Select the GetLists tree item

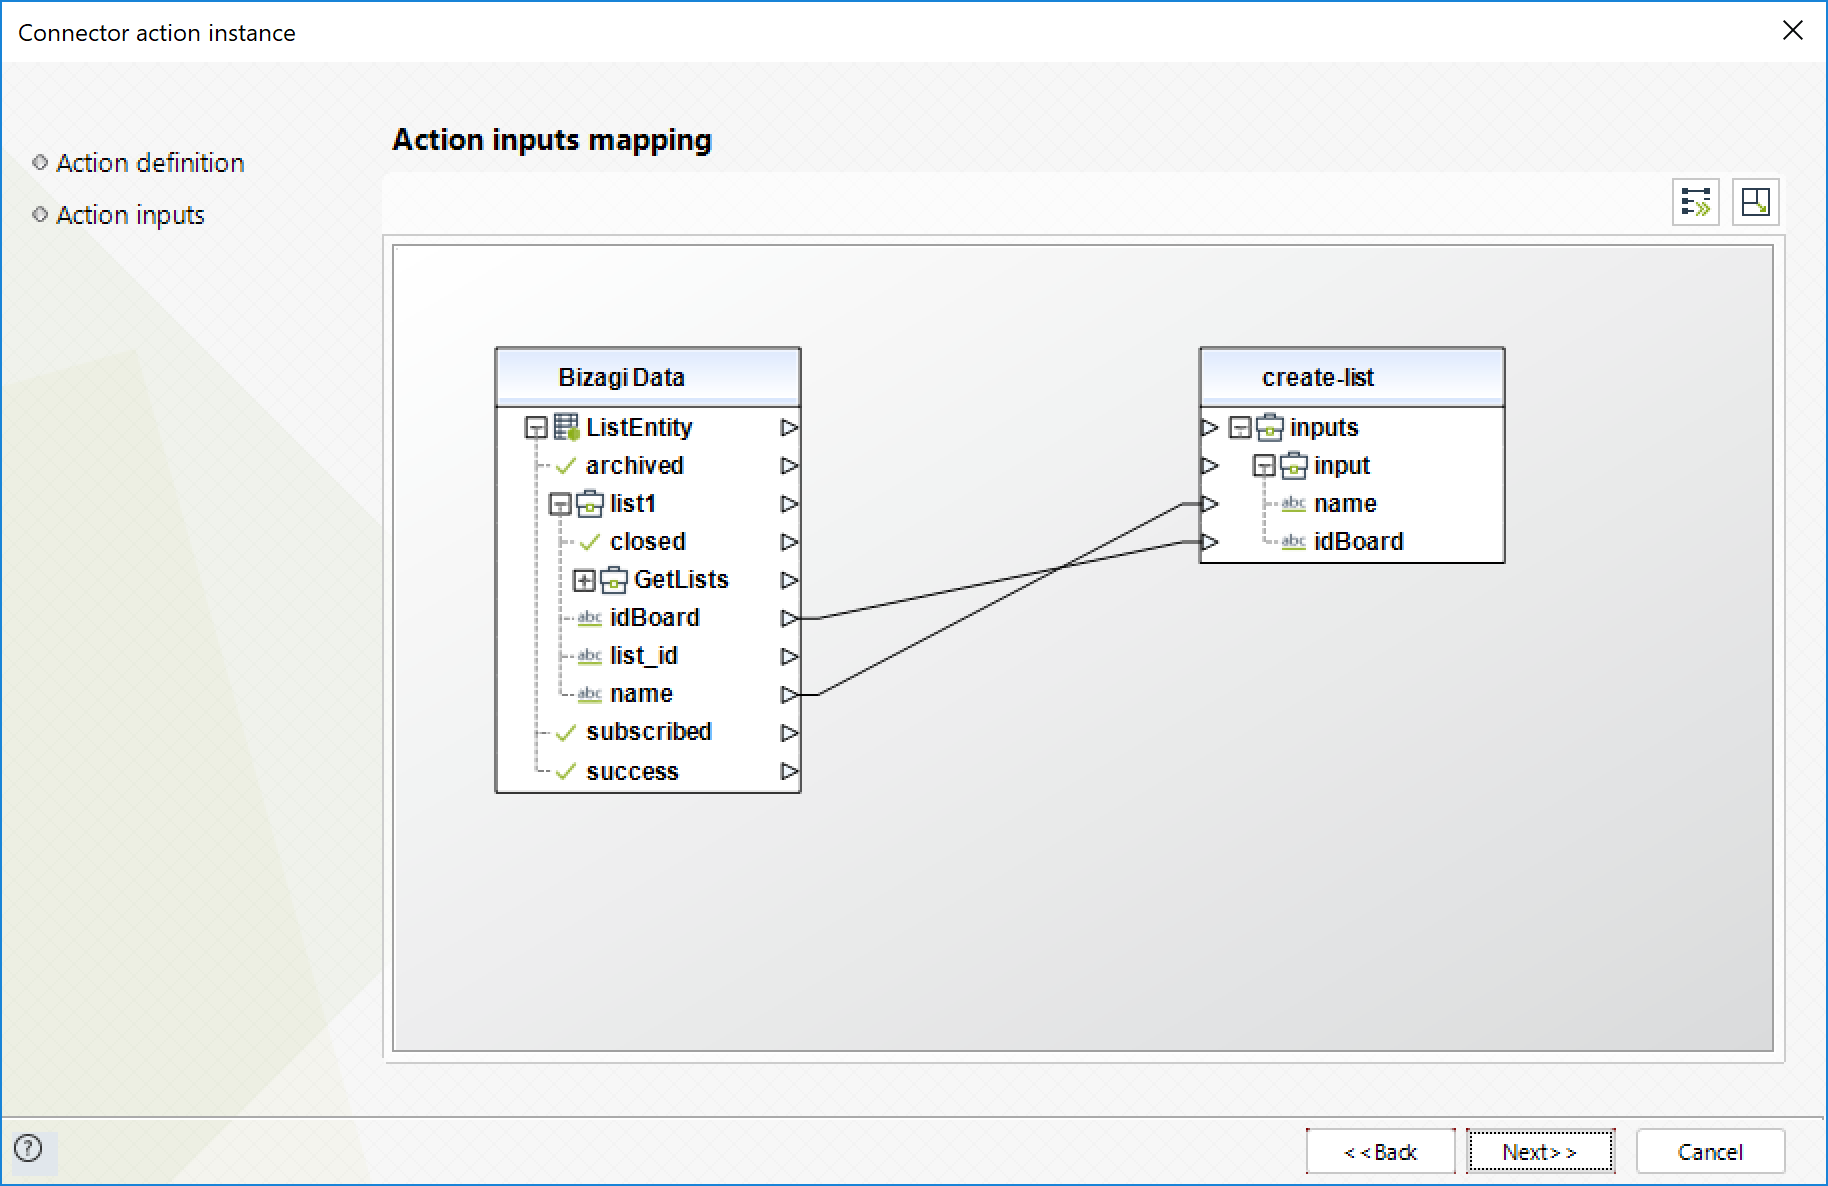681,580
